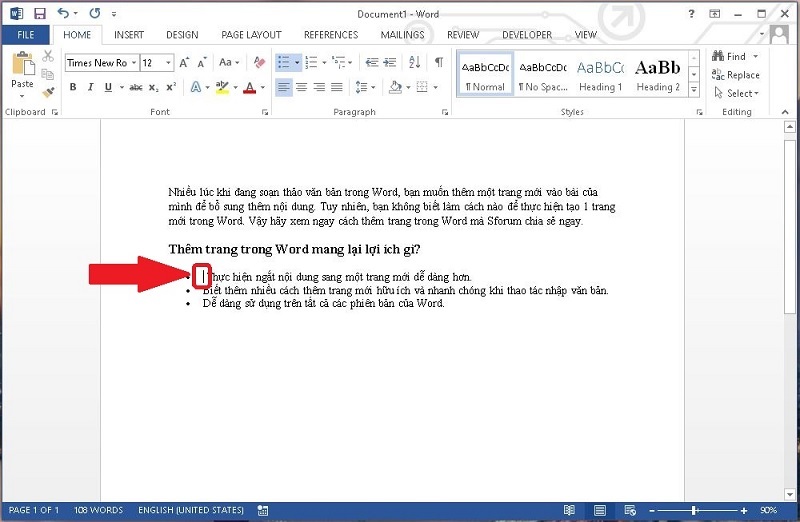This screenshot has width=800, height=522.
Task: Click the Clear All Formatting eraser icon
Action: [258, 62]
